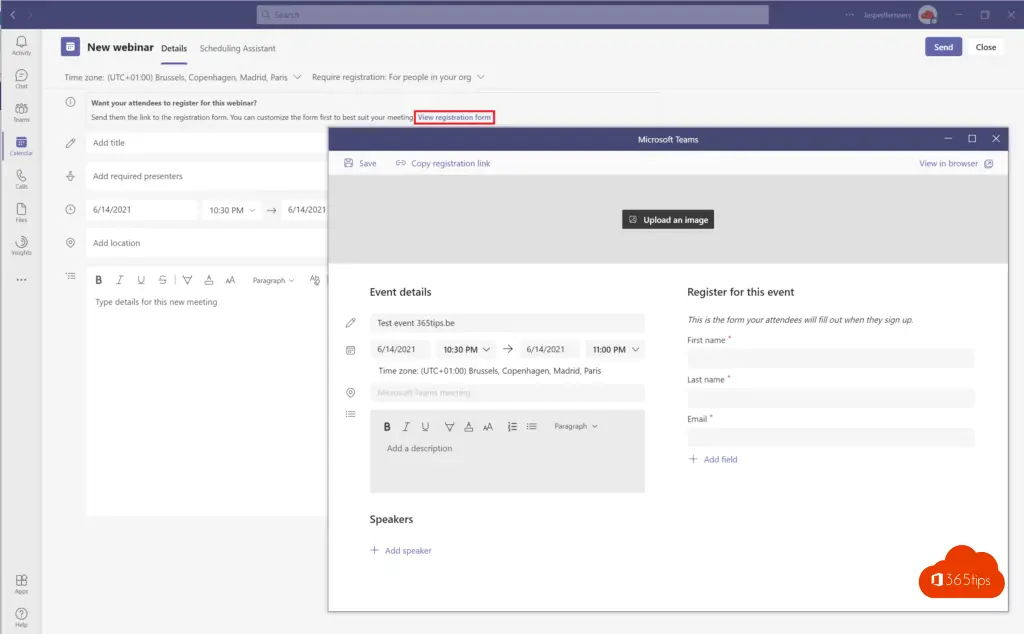Open Teams section in the sidebar
The width and height of the screenshot is (1024, 634).
coord(21,112)
